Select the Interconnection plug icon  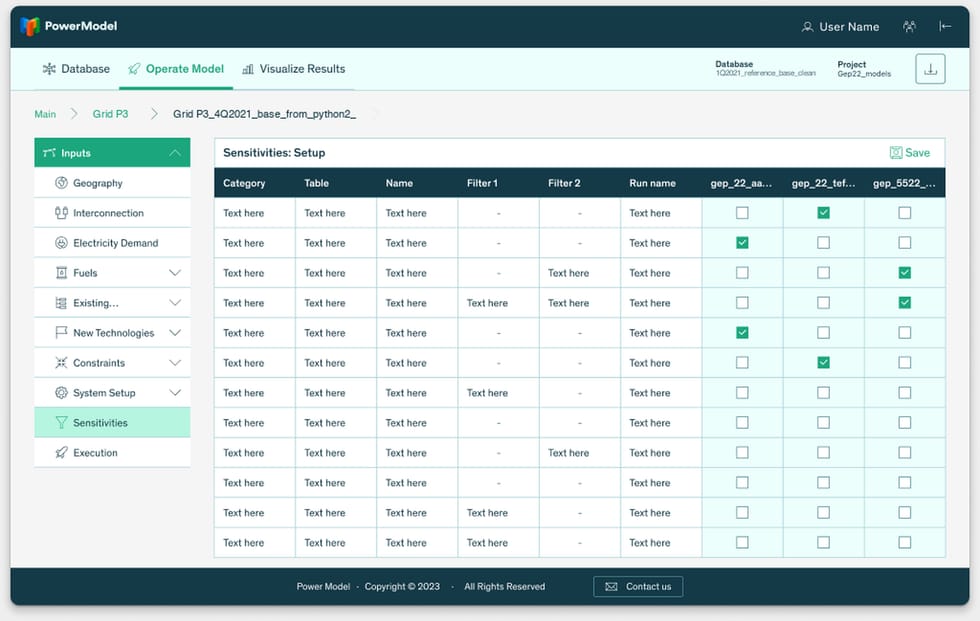point(61,213)
